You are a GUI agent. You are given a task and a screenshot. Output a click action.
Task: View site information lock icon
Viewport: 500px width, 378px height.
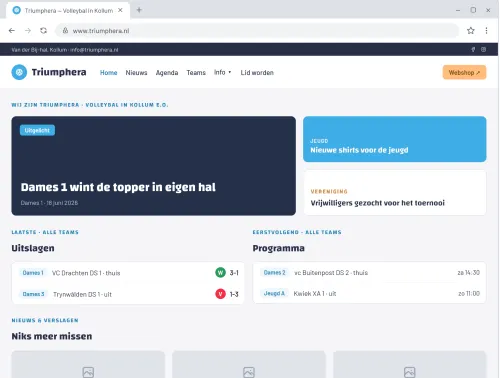click(65, 31)
